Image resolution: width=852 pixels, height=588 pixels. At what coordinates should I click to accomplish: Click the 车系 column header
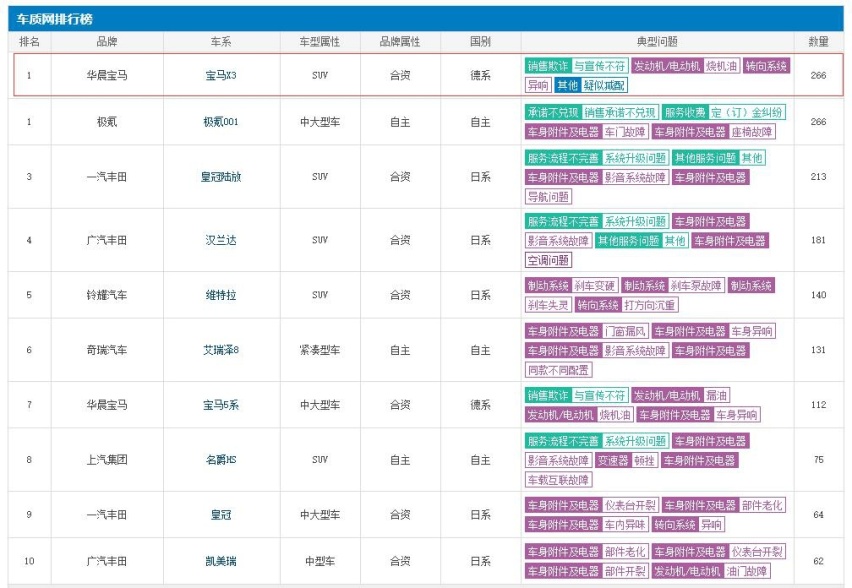[x=221, y=42]
